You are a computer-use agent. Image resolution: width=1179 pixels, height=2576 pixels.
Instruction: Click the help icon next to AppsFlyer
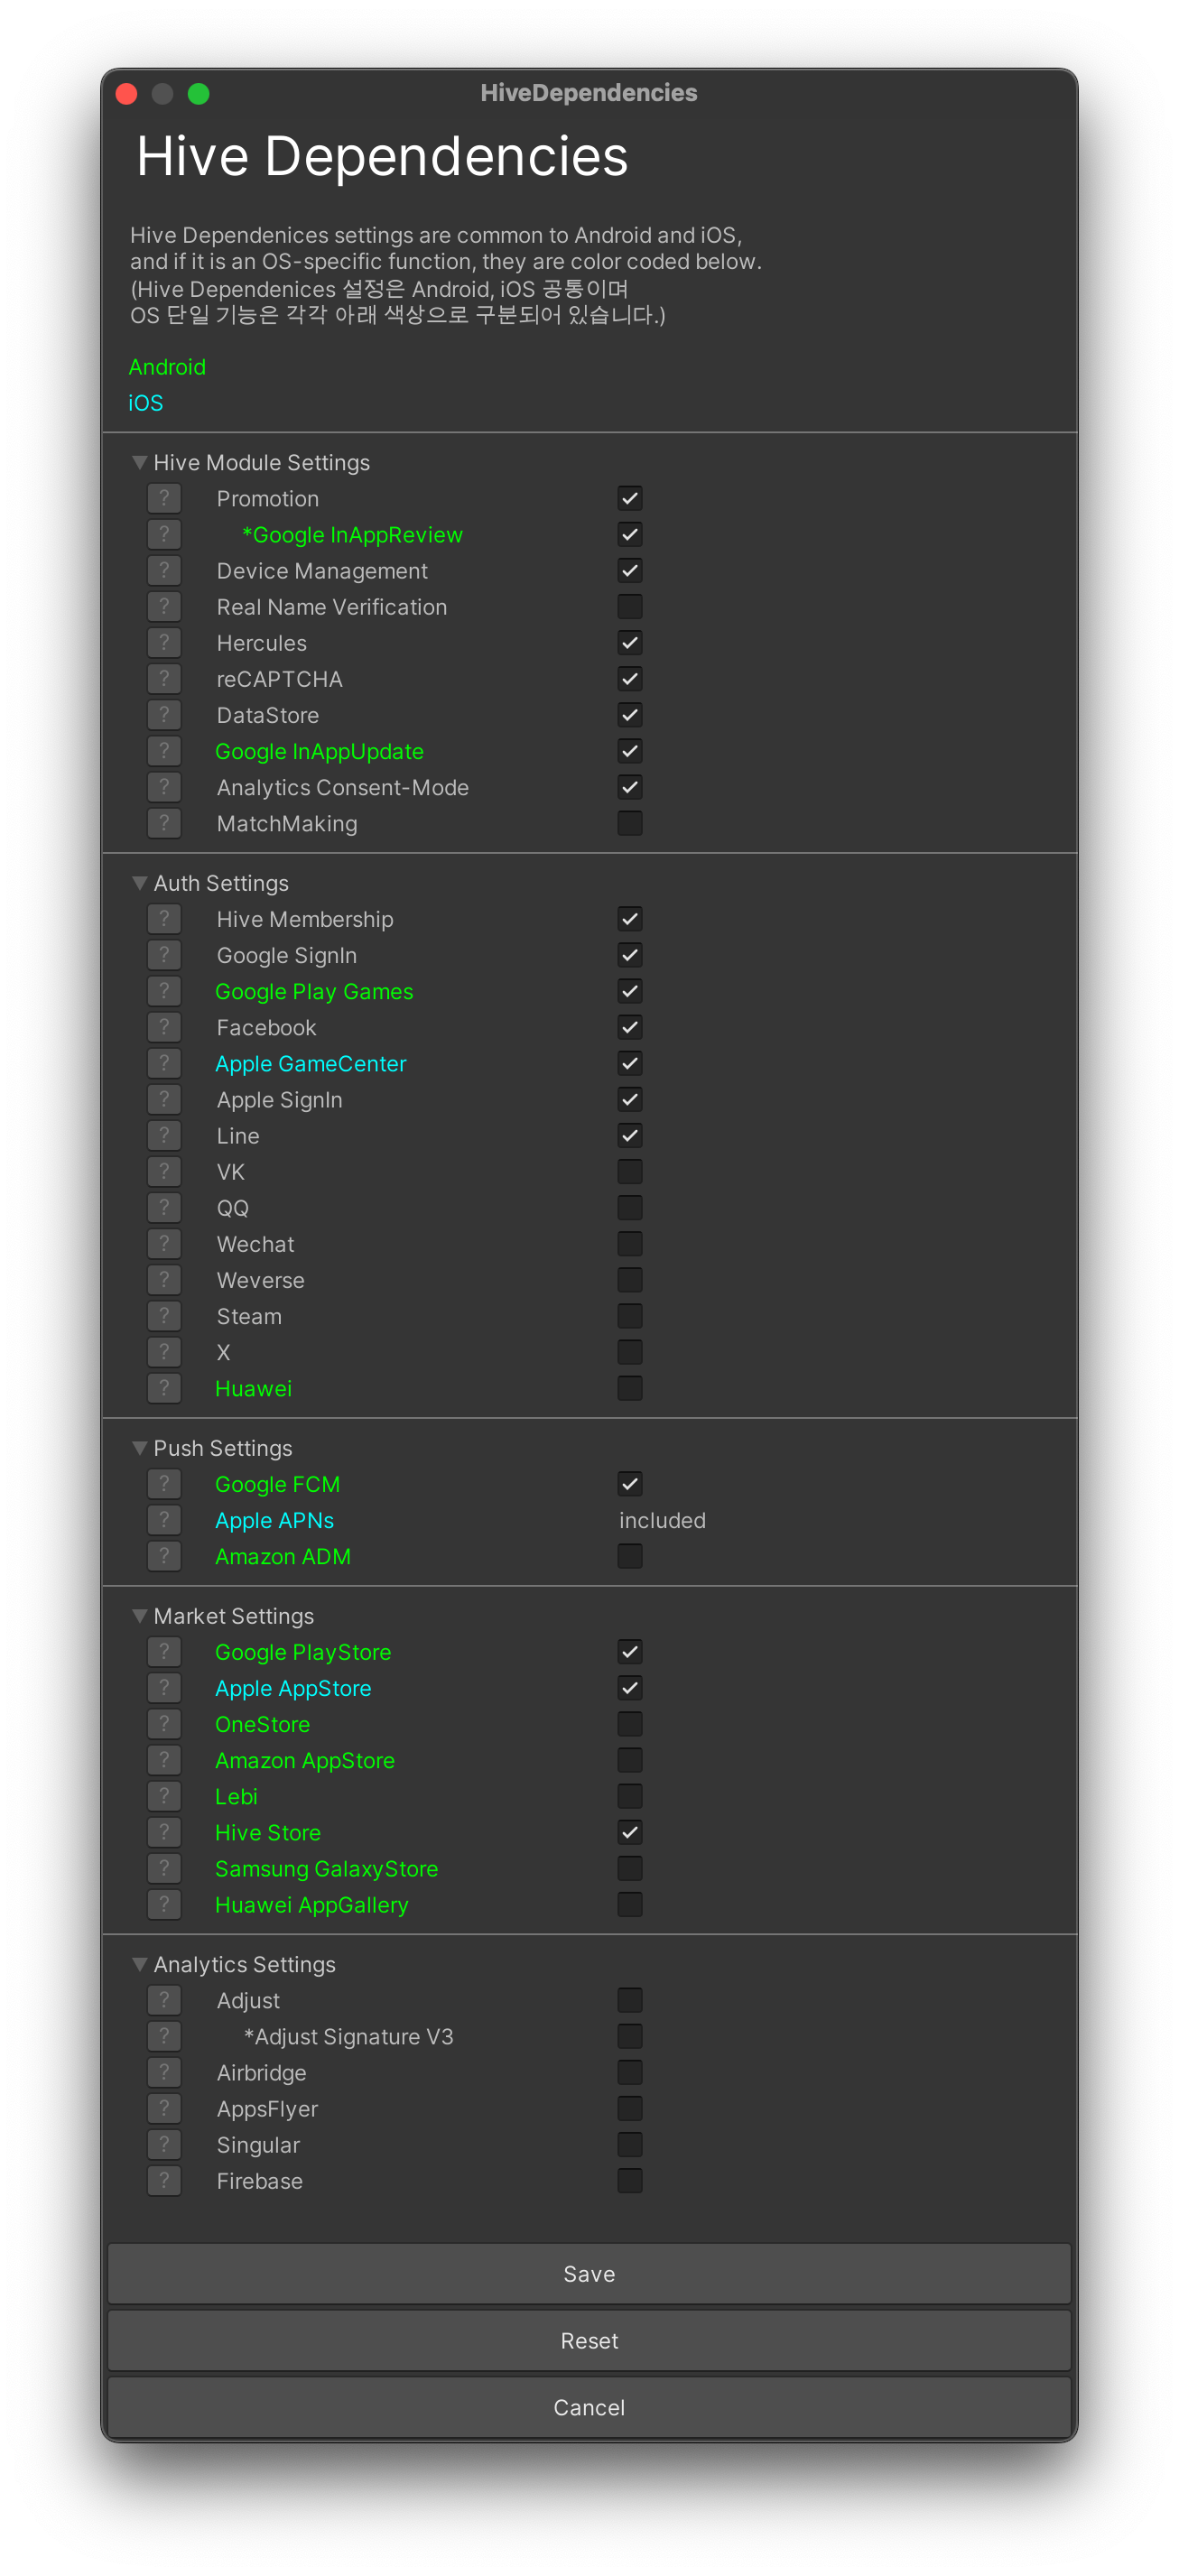(164, 2108)
